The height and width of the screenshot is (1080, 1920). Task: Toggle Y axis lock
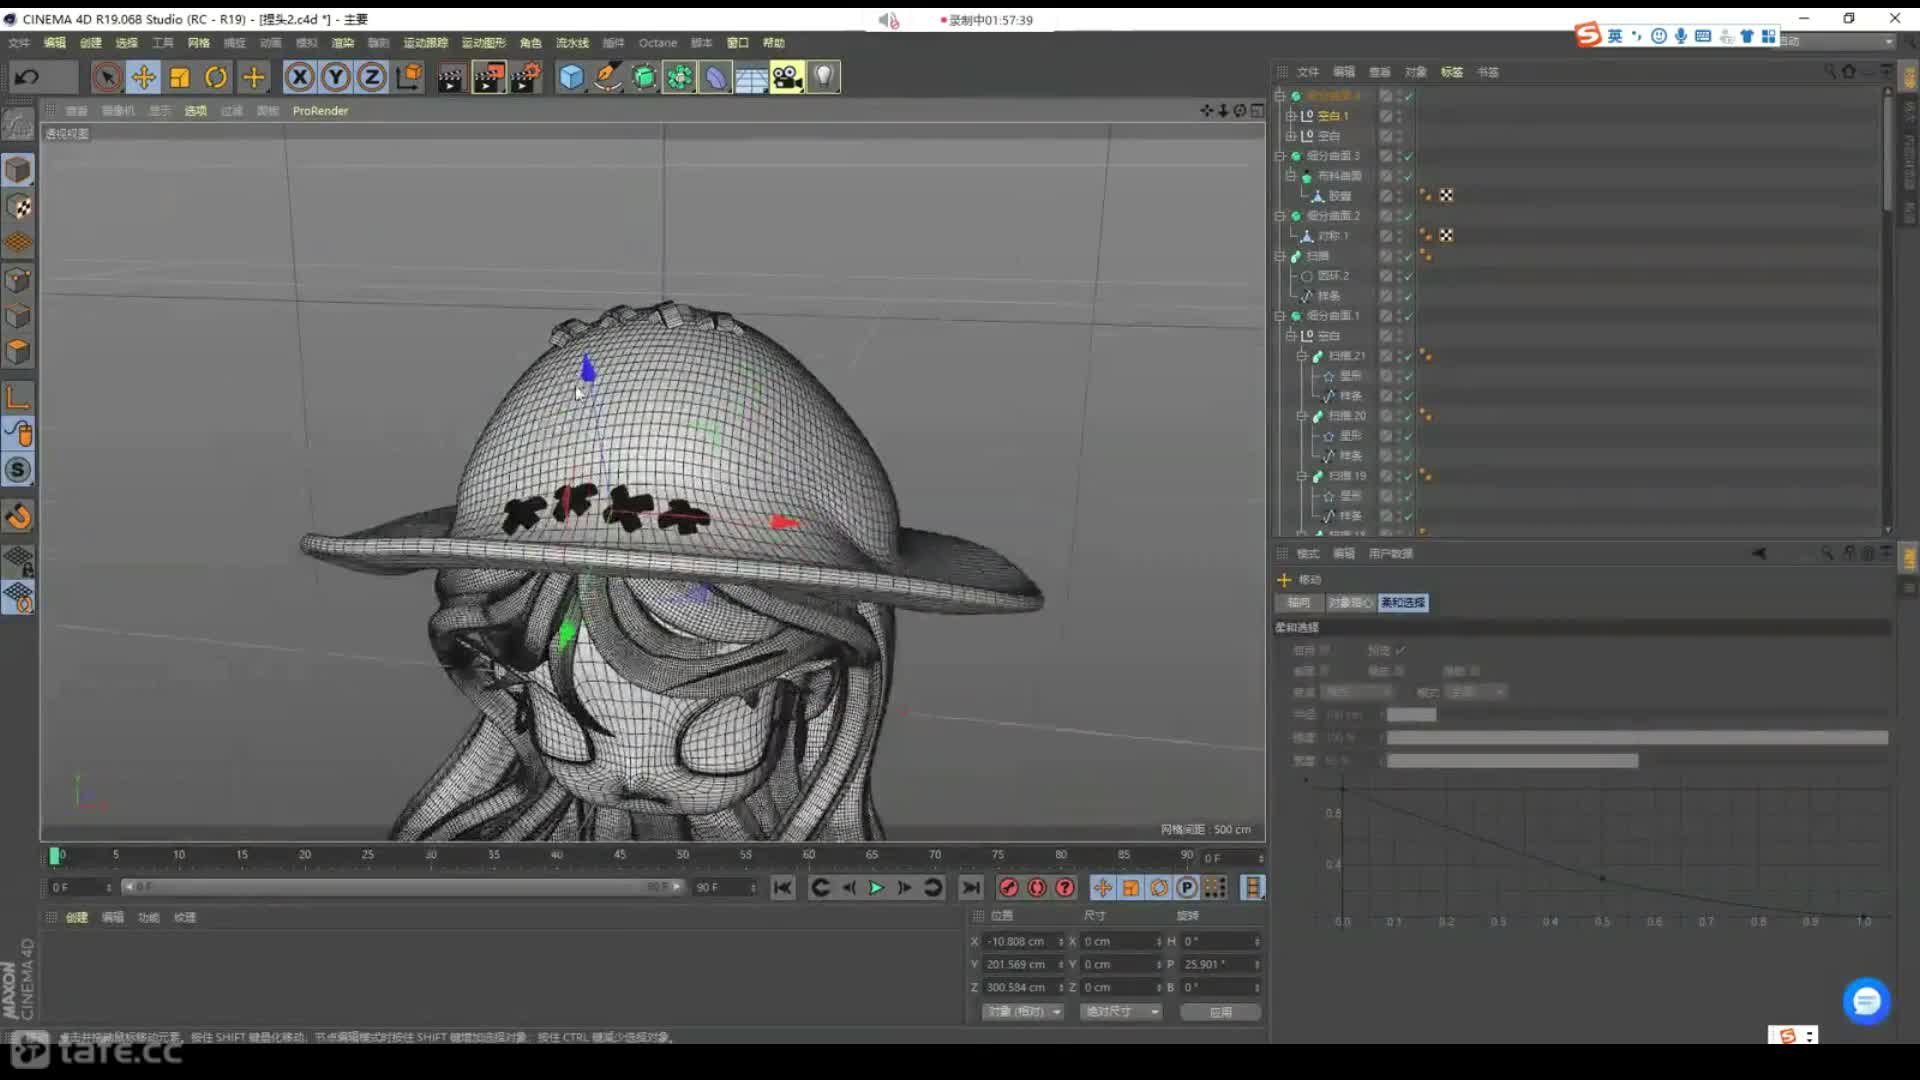coord(336,77)
